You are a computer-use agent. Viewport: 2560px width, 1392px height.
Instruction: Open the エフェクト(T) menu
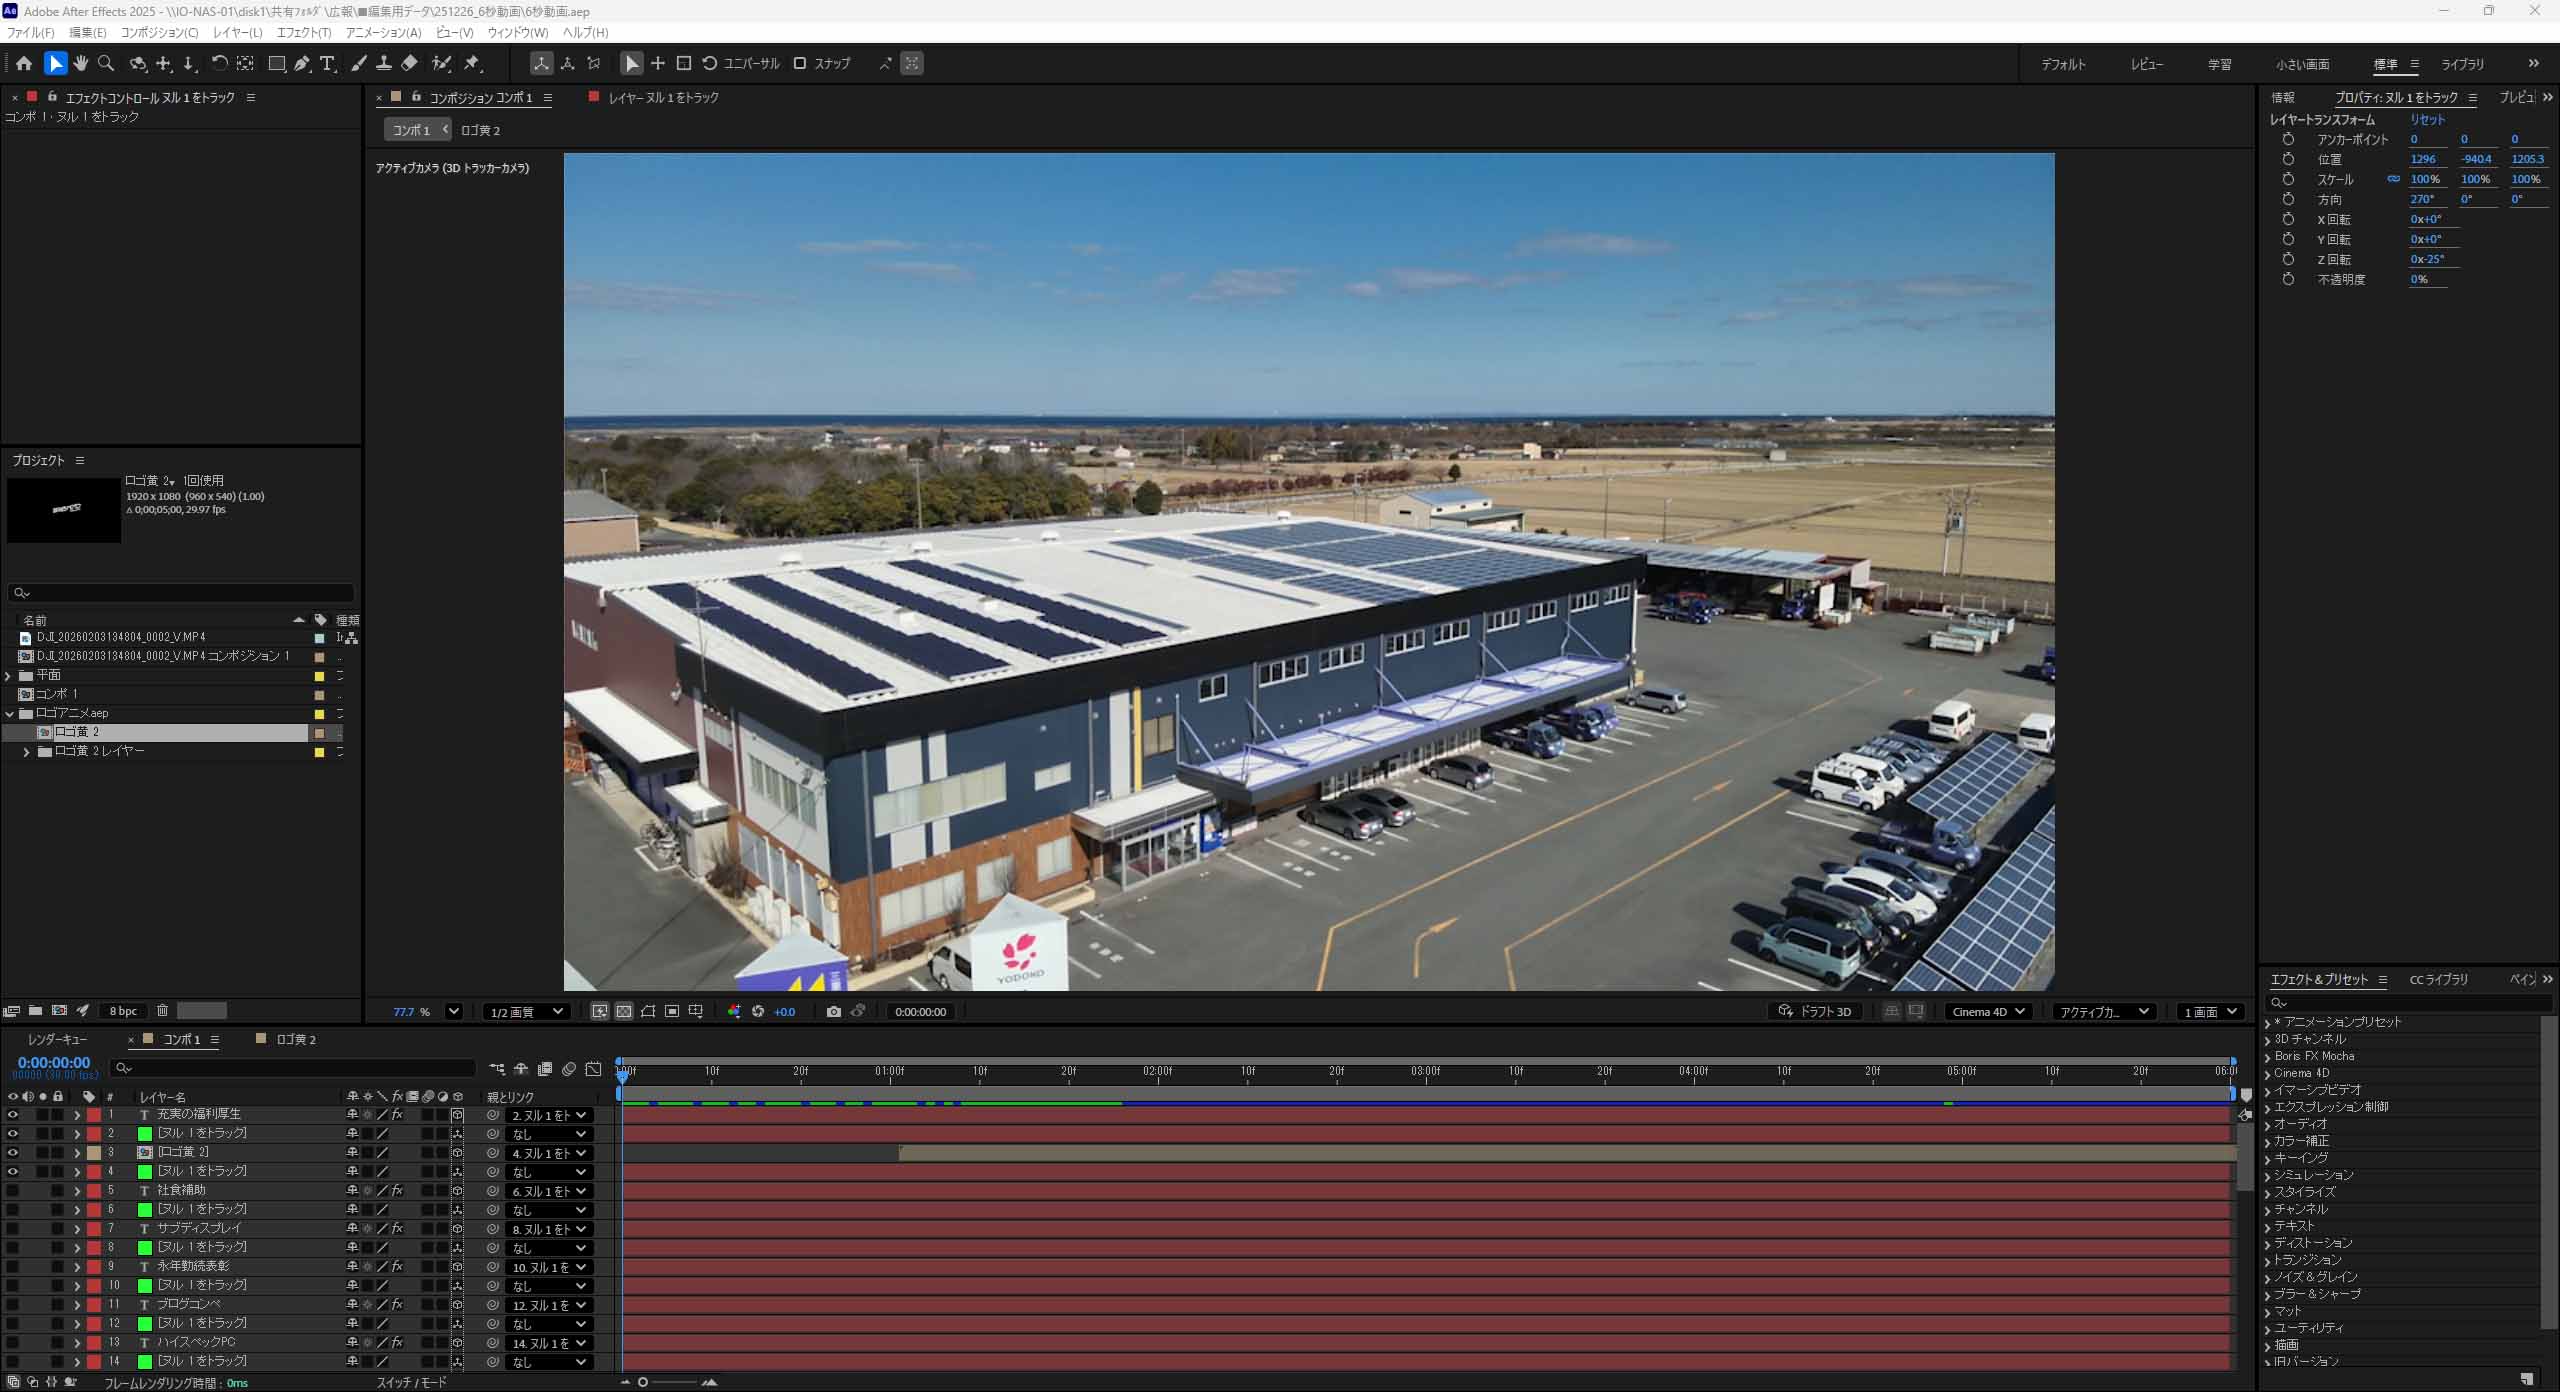coord(303,33)
